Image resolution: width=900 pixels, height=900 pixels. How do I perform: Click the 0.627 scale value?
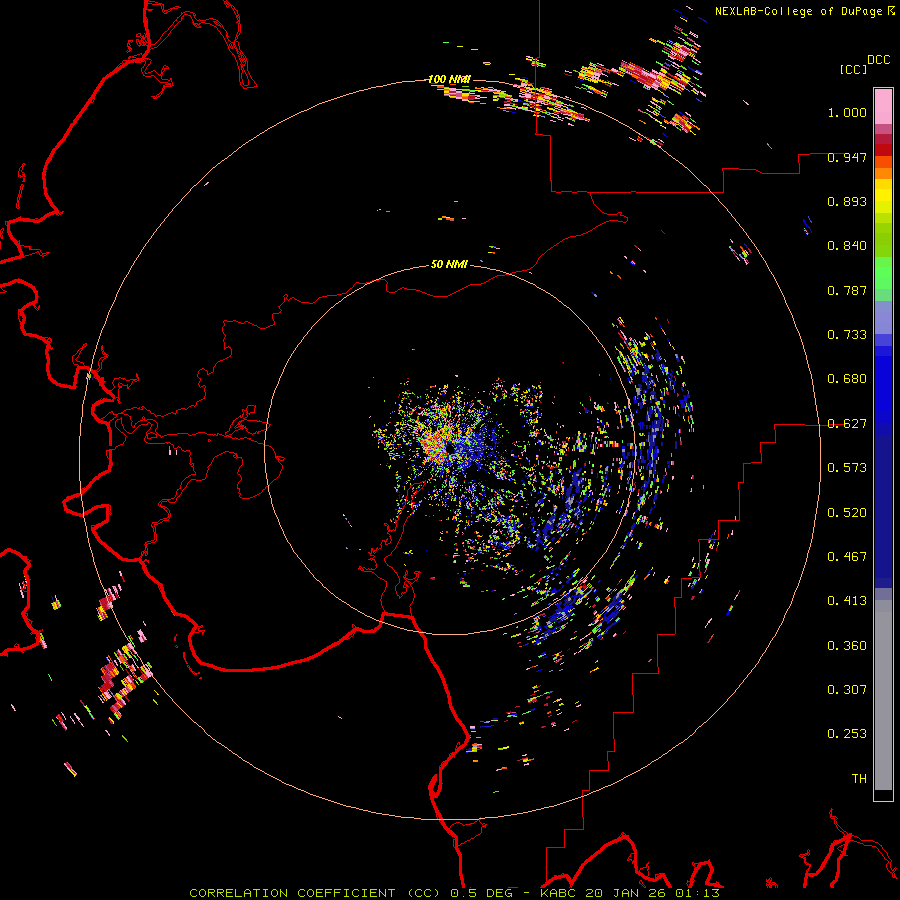[x=847, y=424]
